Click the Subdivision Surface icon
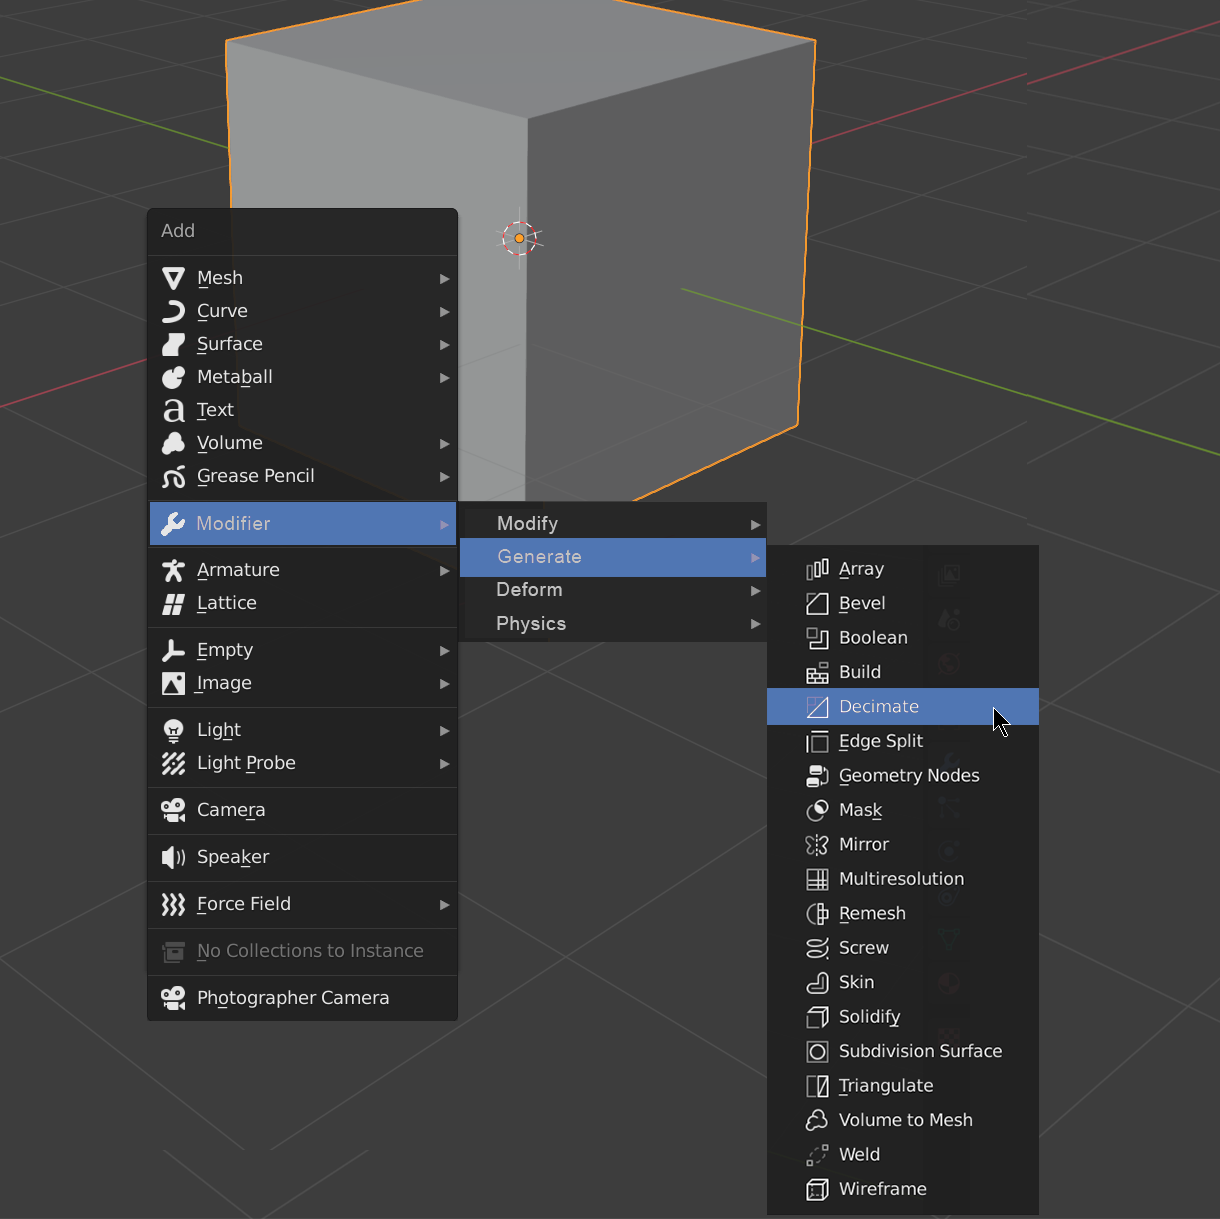 coord(817,1051)
